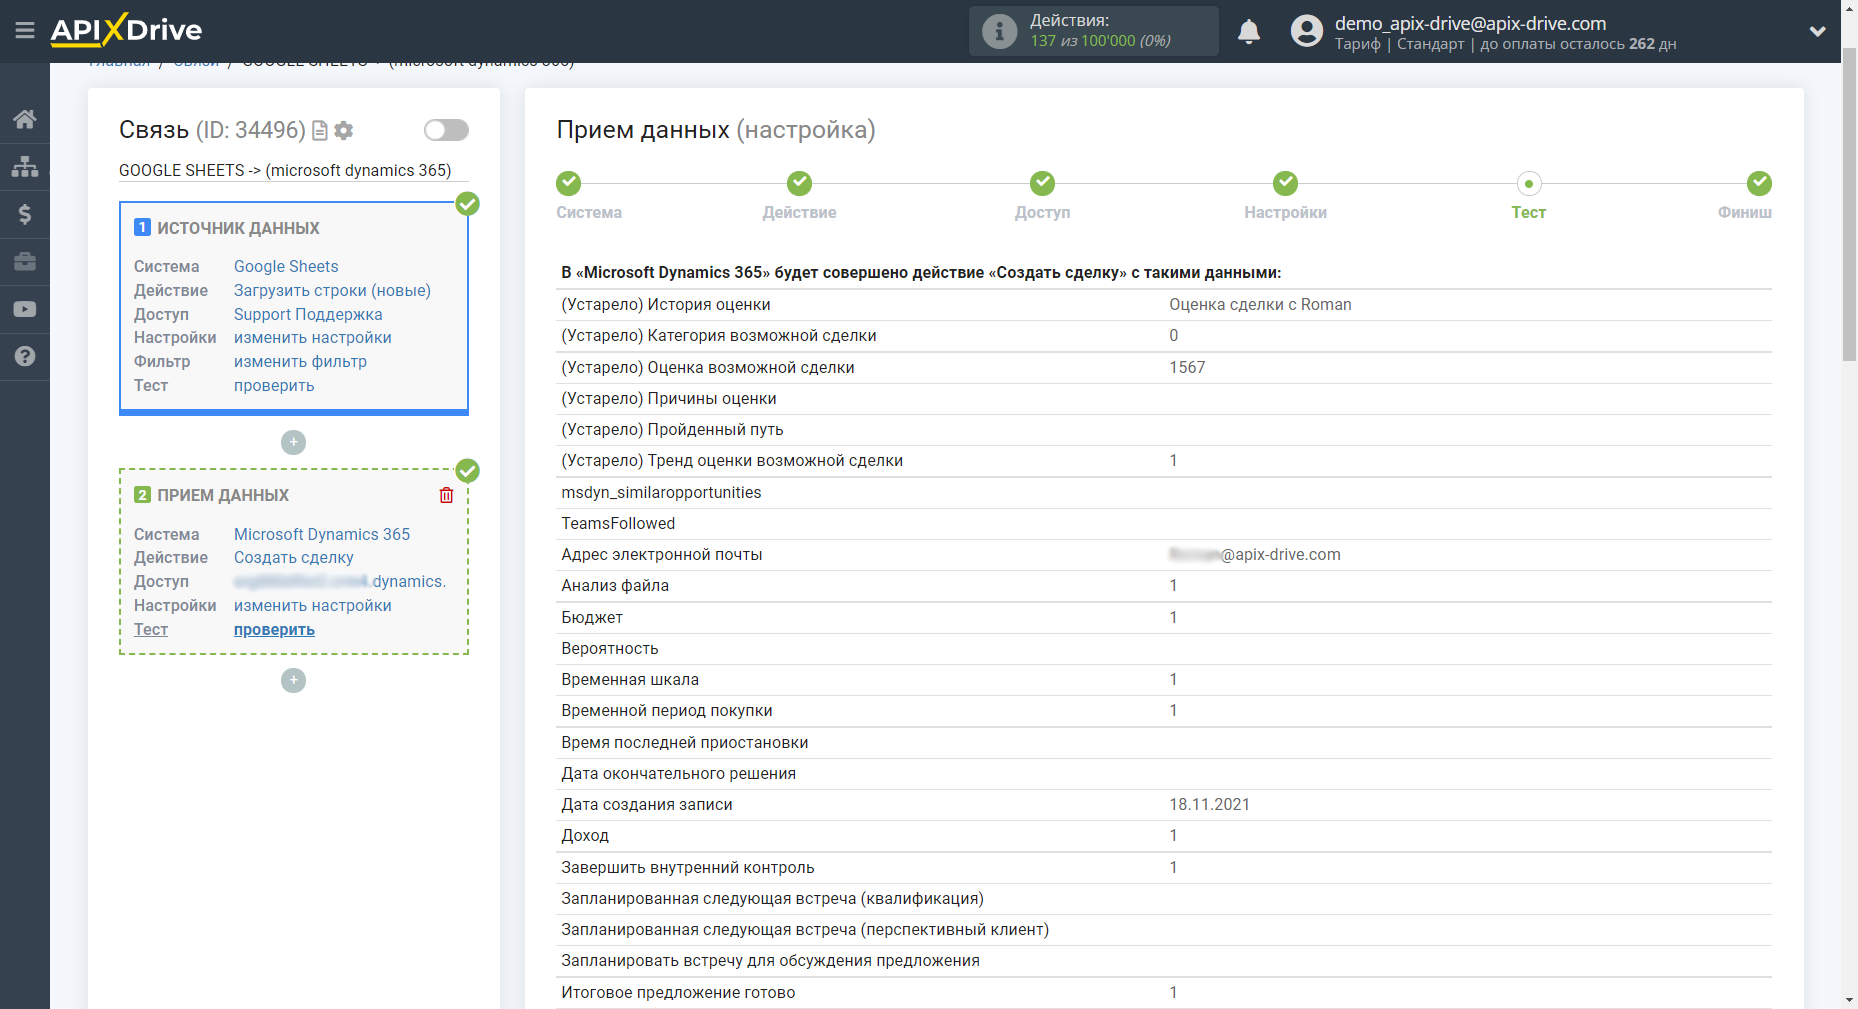Image resolution: width=1858 pixels, height=1009 pixels.
Task: Click the actions info icon
Action: [x=999, y=31]
